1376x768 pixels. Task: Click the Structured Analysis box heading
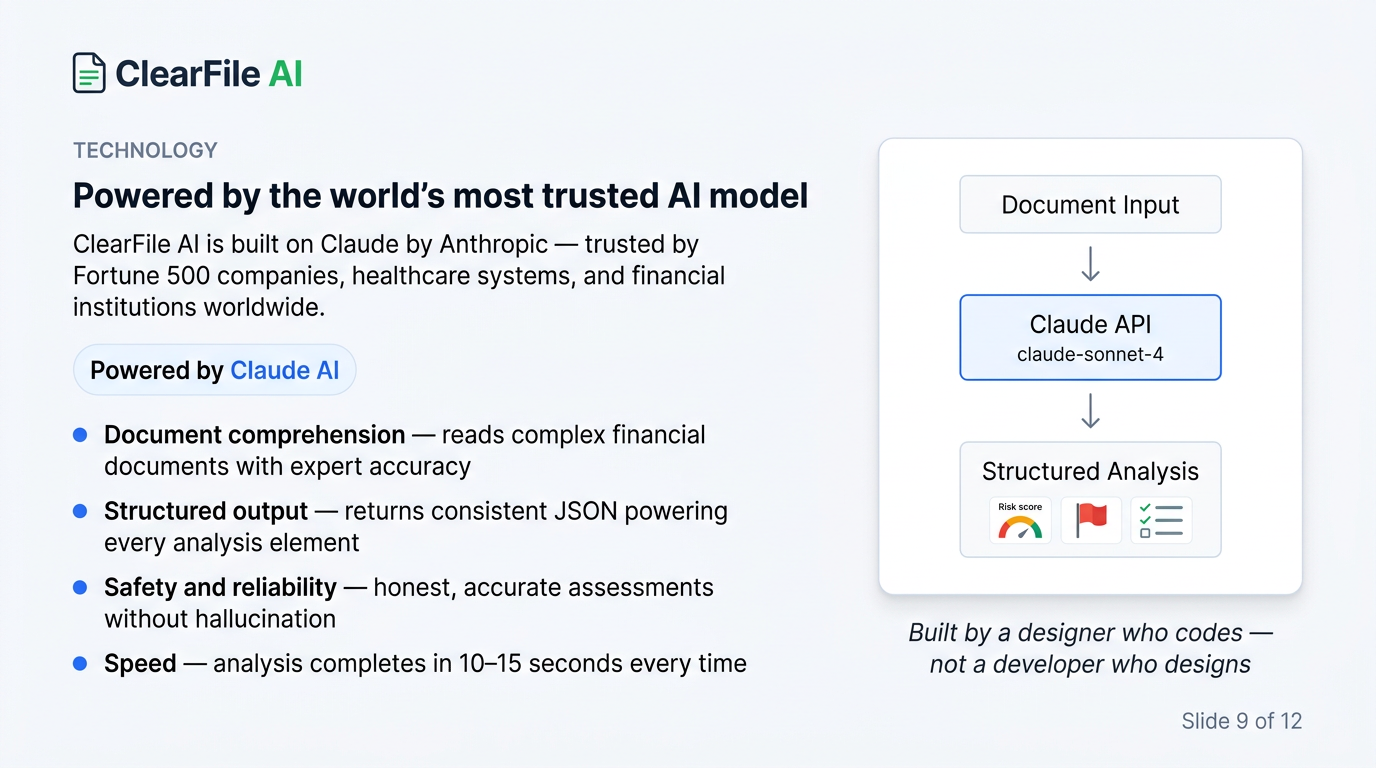coord(1091,471)
